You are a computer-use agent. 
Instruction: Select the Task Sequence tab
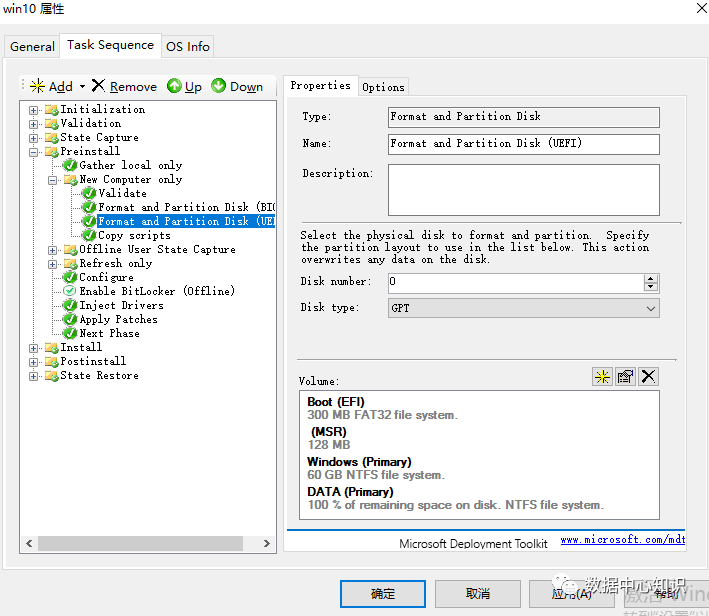click(110, 45)
